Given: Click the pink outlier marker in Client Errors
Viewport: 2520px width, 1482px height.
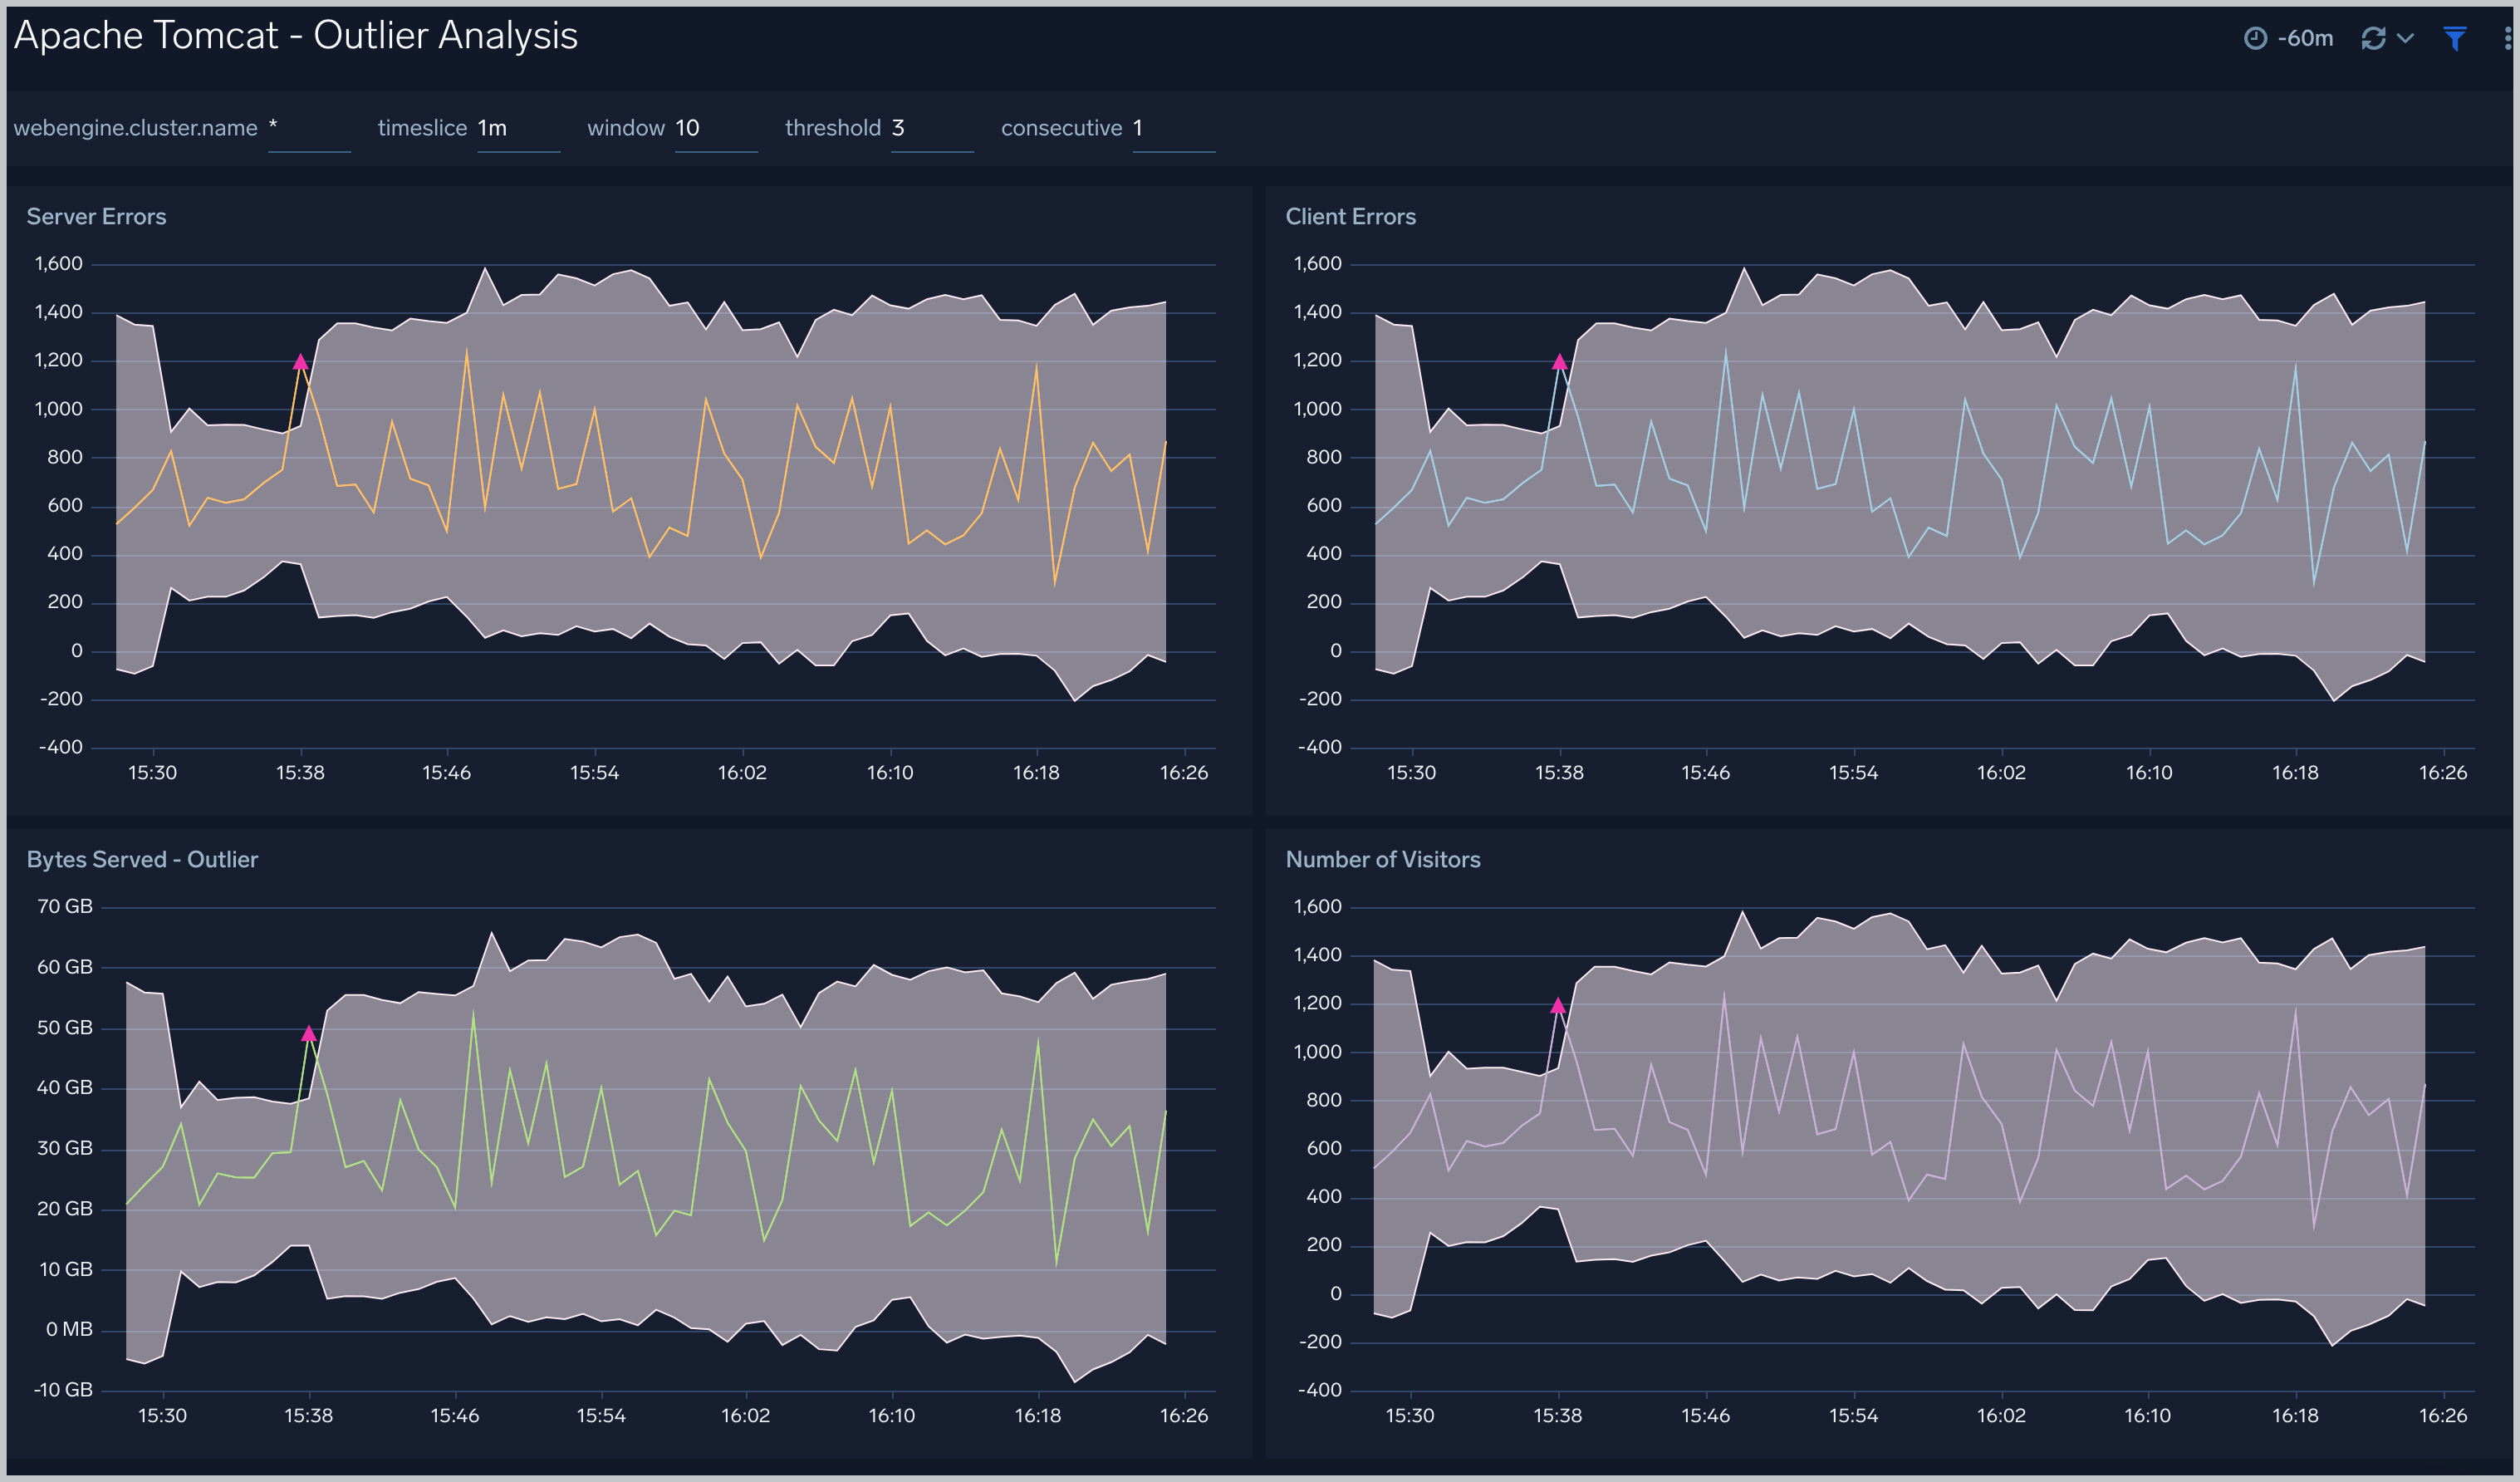Looking at the screenshot, I should tap(1559, 361).
